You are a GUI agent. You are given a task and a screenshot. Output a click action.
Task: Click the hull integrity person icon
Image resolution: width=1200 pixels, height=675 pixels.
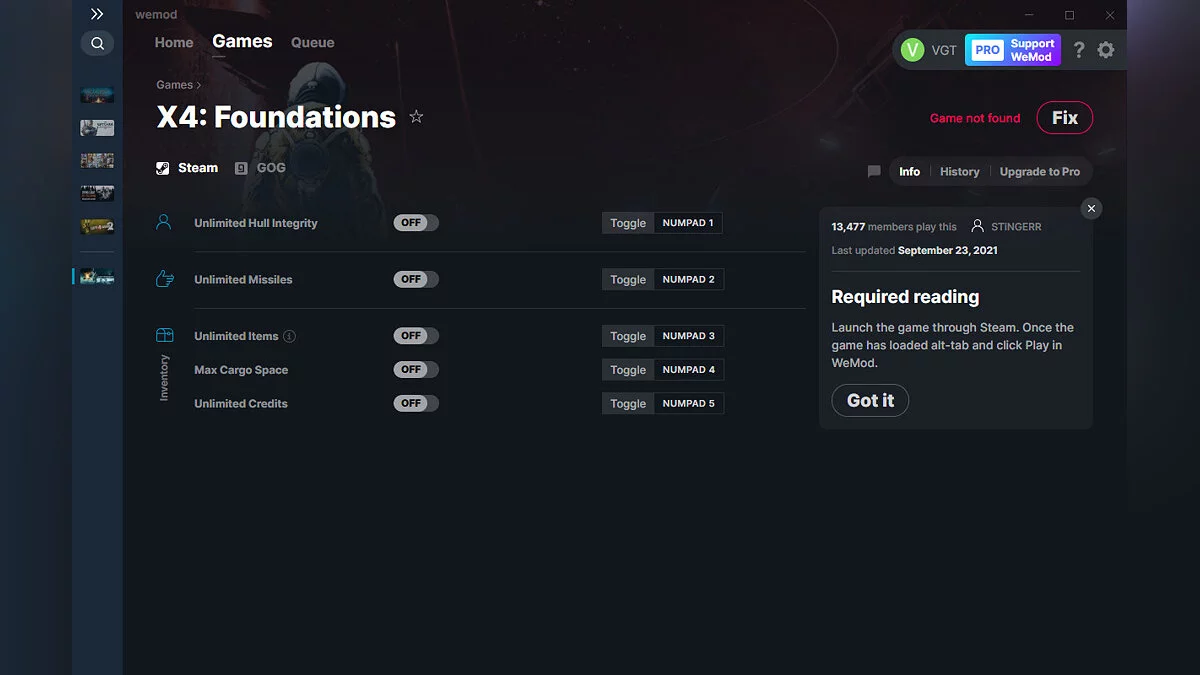[163, 222]
